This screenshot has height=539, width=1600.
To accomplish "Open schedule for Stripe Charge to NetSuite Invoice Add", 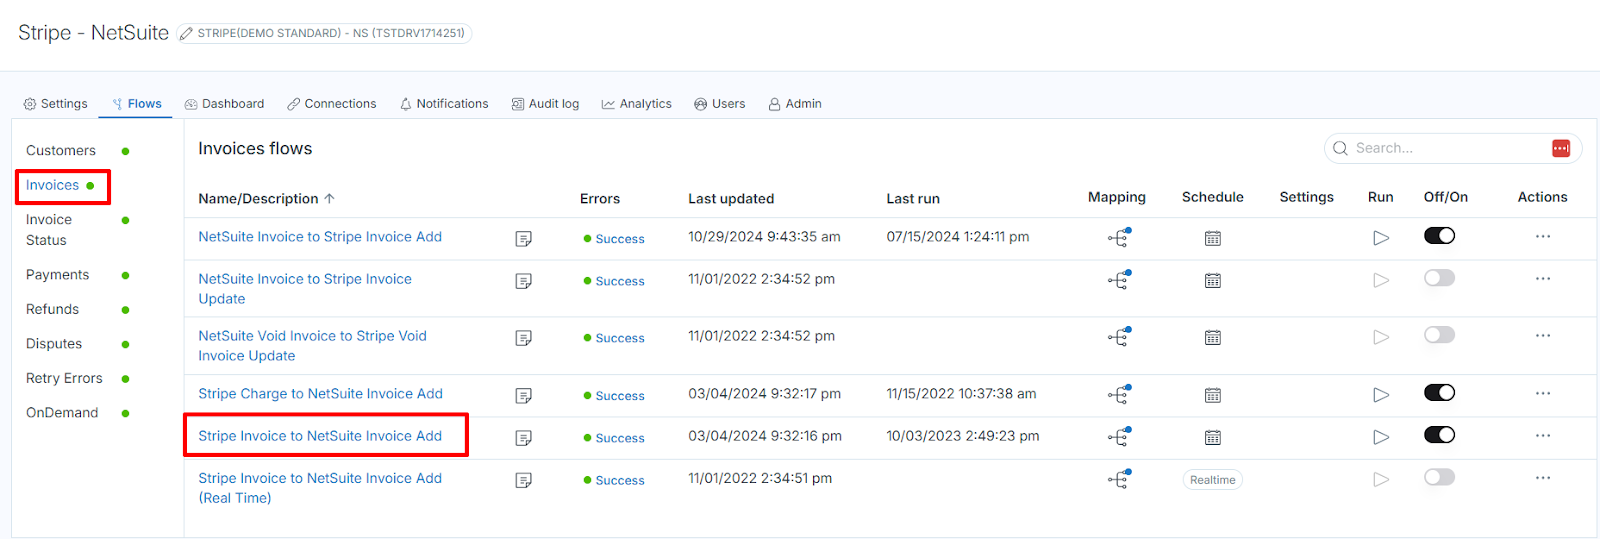I will pyautogui.click(x=1212, y=395).
